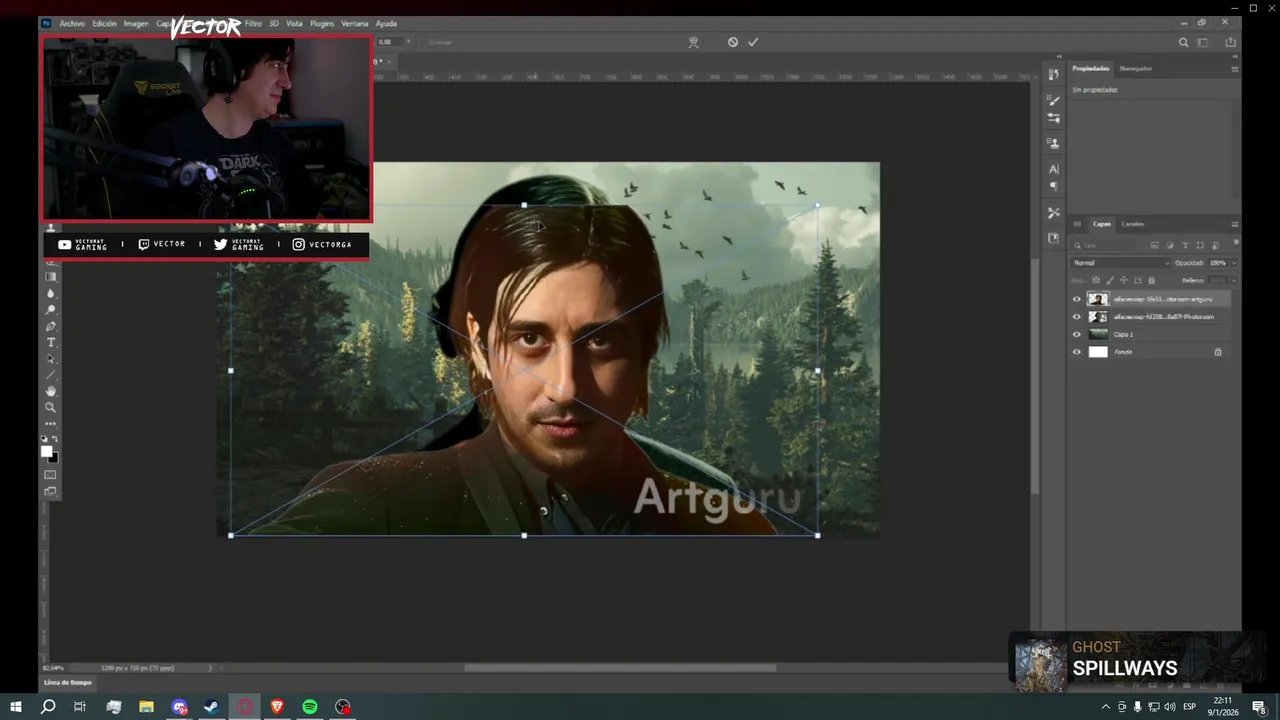Reset default foreground and background colors

pos(44,439)
